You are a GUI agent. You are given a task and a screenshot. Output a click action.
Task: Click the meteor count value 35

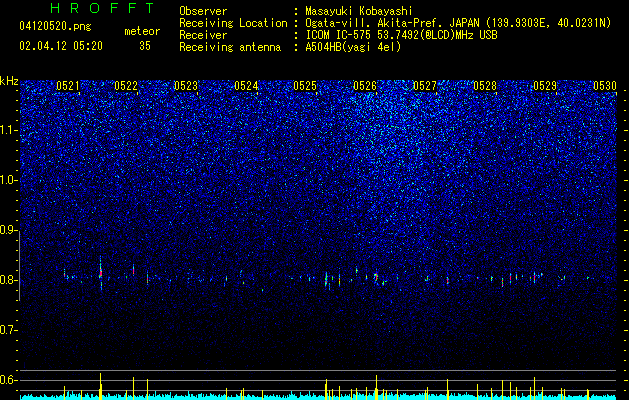tap(145, 46)
